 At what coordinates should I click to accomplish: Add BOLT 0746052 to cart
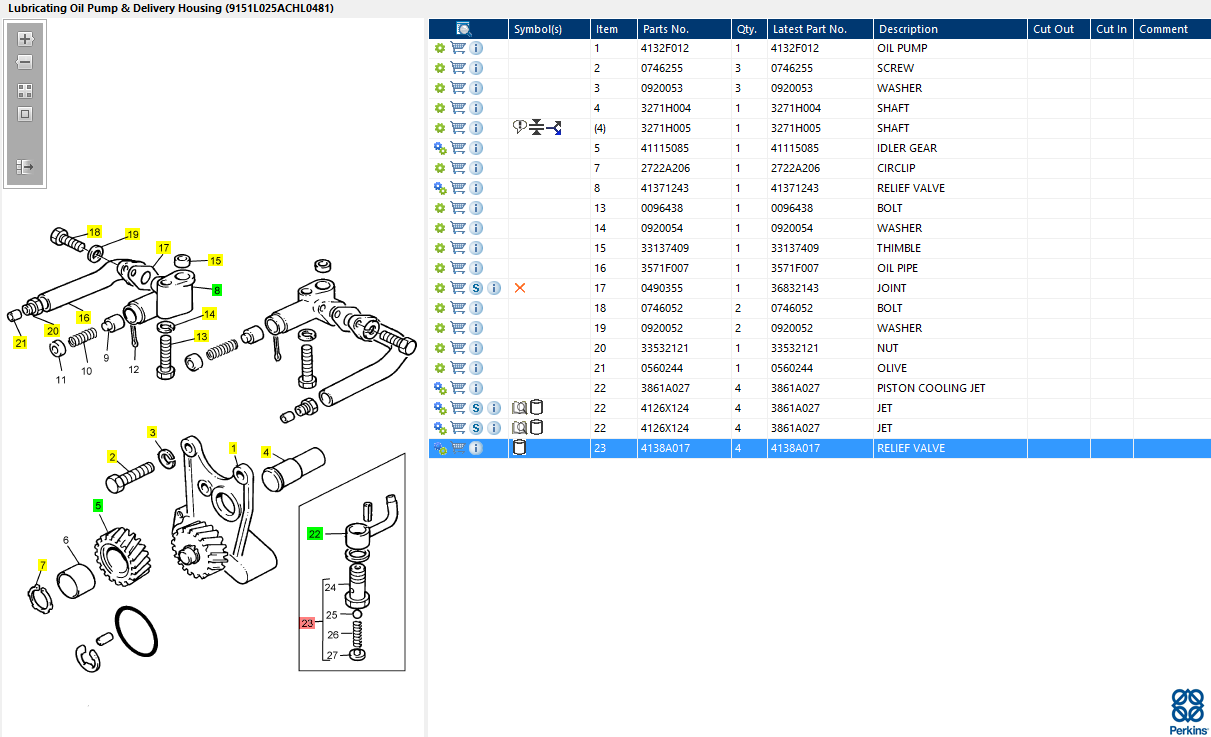pyautogui.click(x=458, y=308)
